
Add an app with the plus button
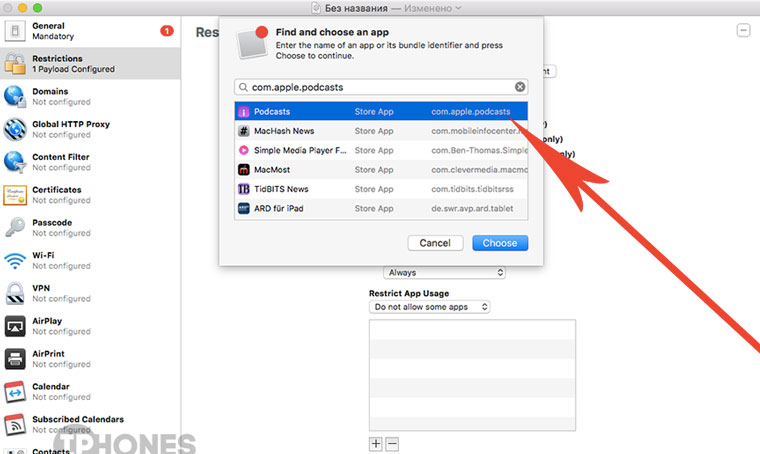coord(376,444)
